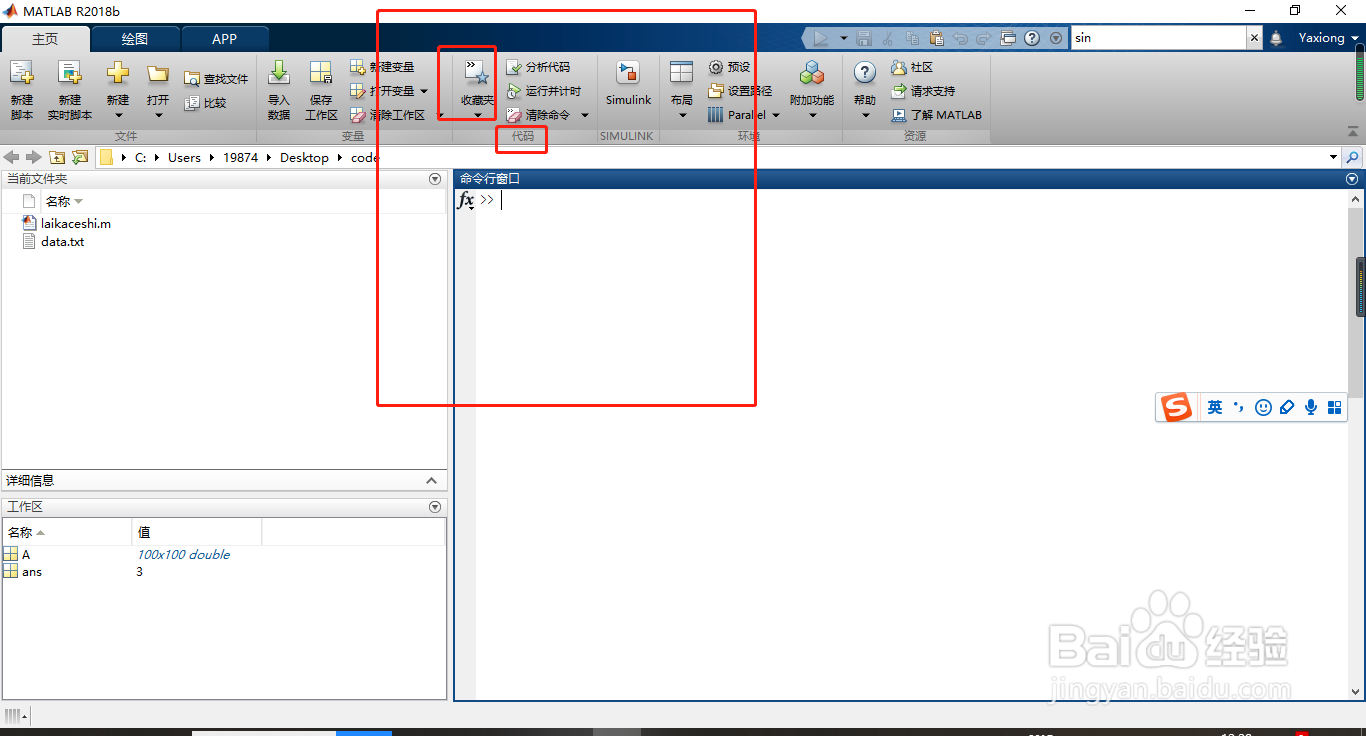The width and height of the screenshot is (1366, 736).
Task: Click the quick access help question mark
Action: (x=1032, y=38)
